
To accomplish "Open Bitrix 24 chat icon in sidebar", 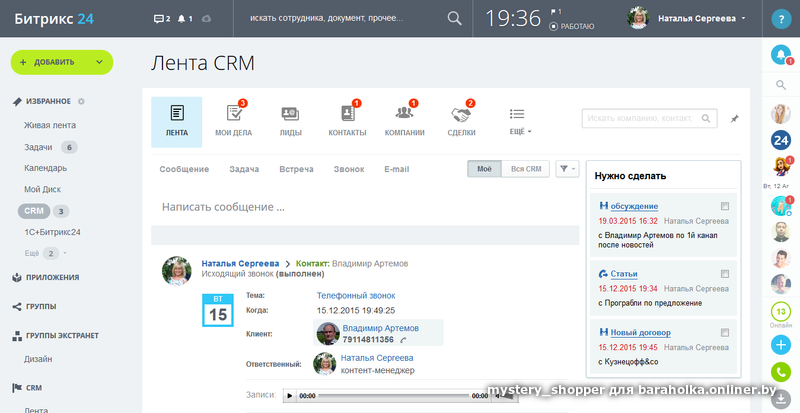I will click(781, 140).
